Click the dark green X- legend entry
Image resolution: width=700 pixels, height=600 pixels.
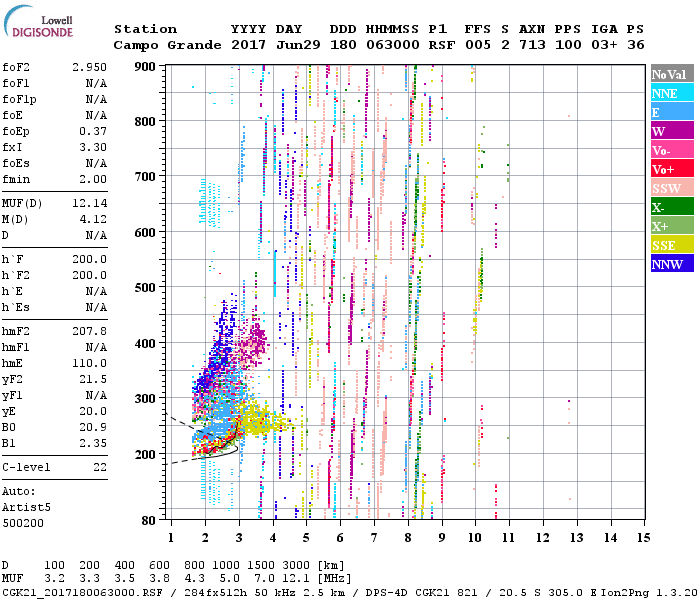click(x=672, y=207)
